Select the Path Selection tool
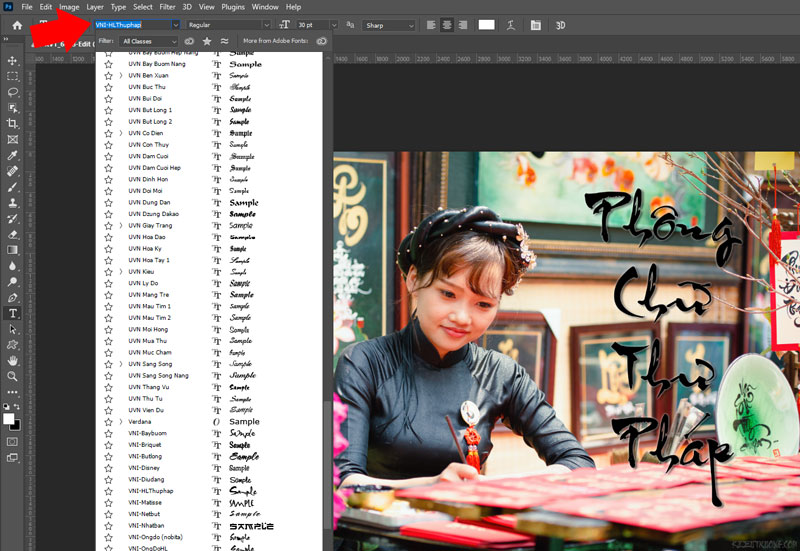Image resolution: width=800 pixels, height=551 pixels. pos(12,329)
